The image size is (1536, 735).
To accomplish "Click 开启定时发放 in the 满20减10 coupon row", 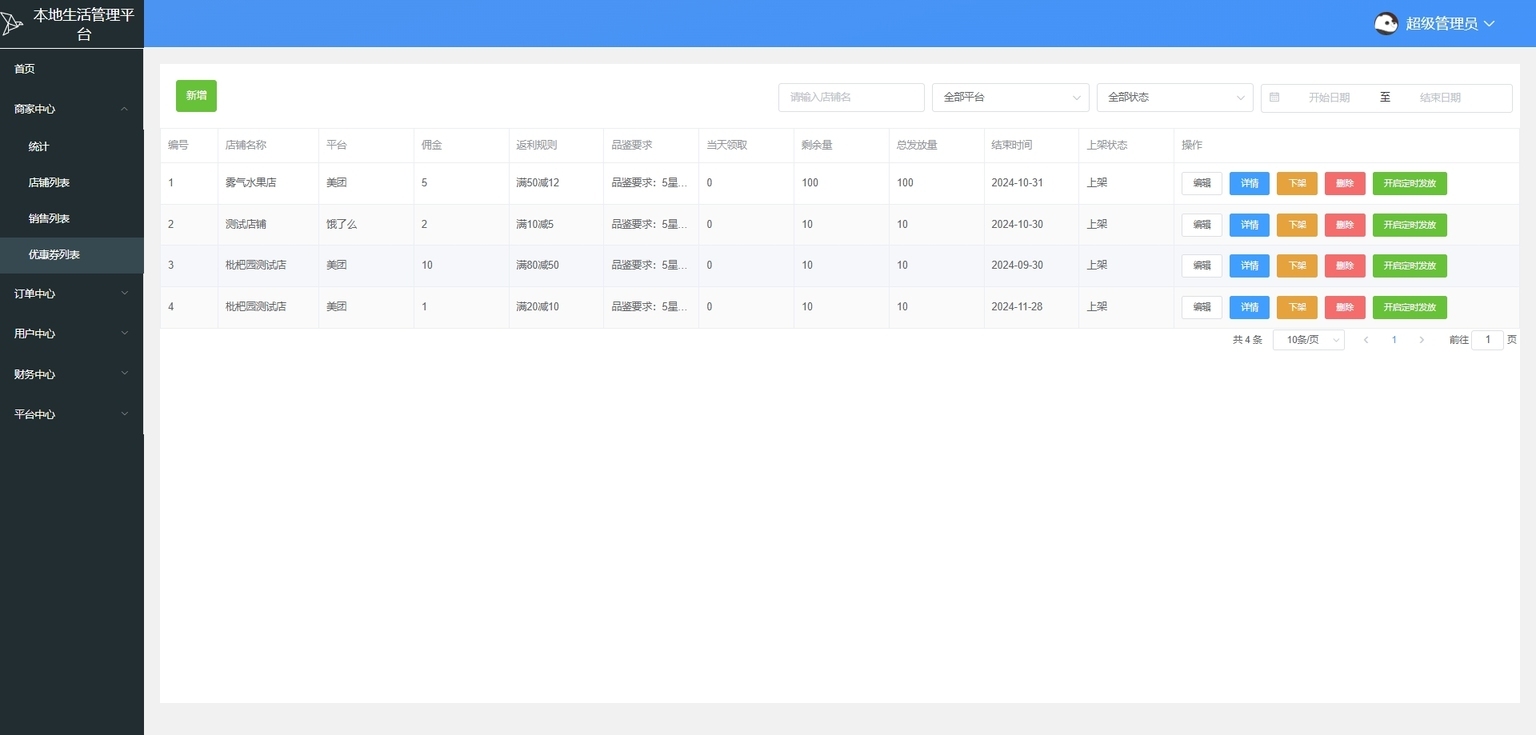I will click(1410, 307).
